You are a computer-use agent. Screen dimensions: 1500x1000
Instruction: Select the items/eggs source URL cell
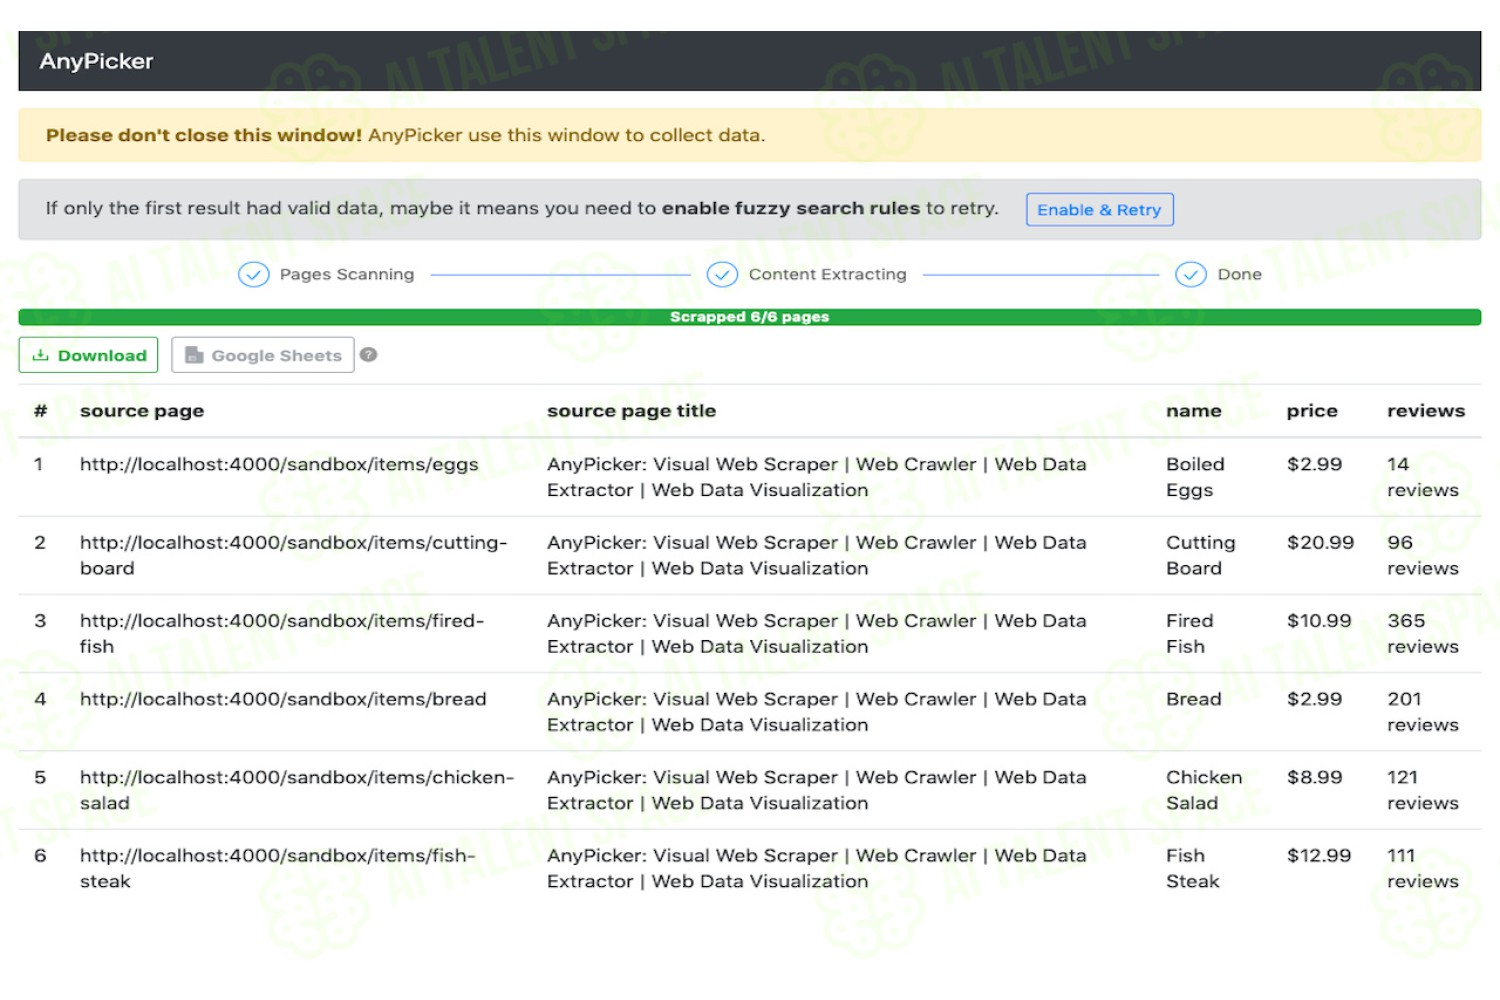point(279,464)
